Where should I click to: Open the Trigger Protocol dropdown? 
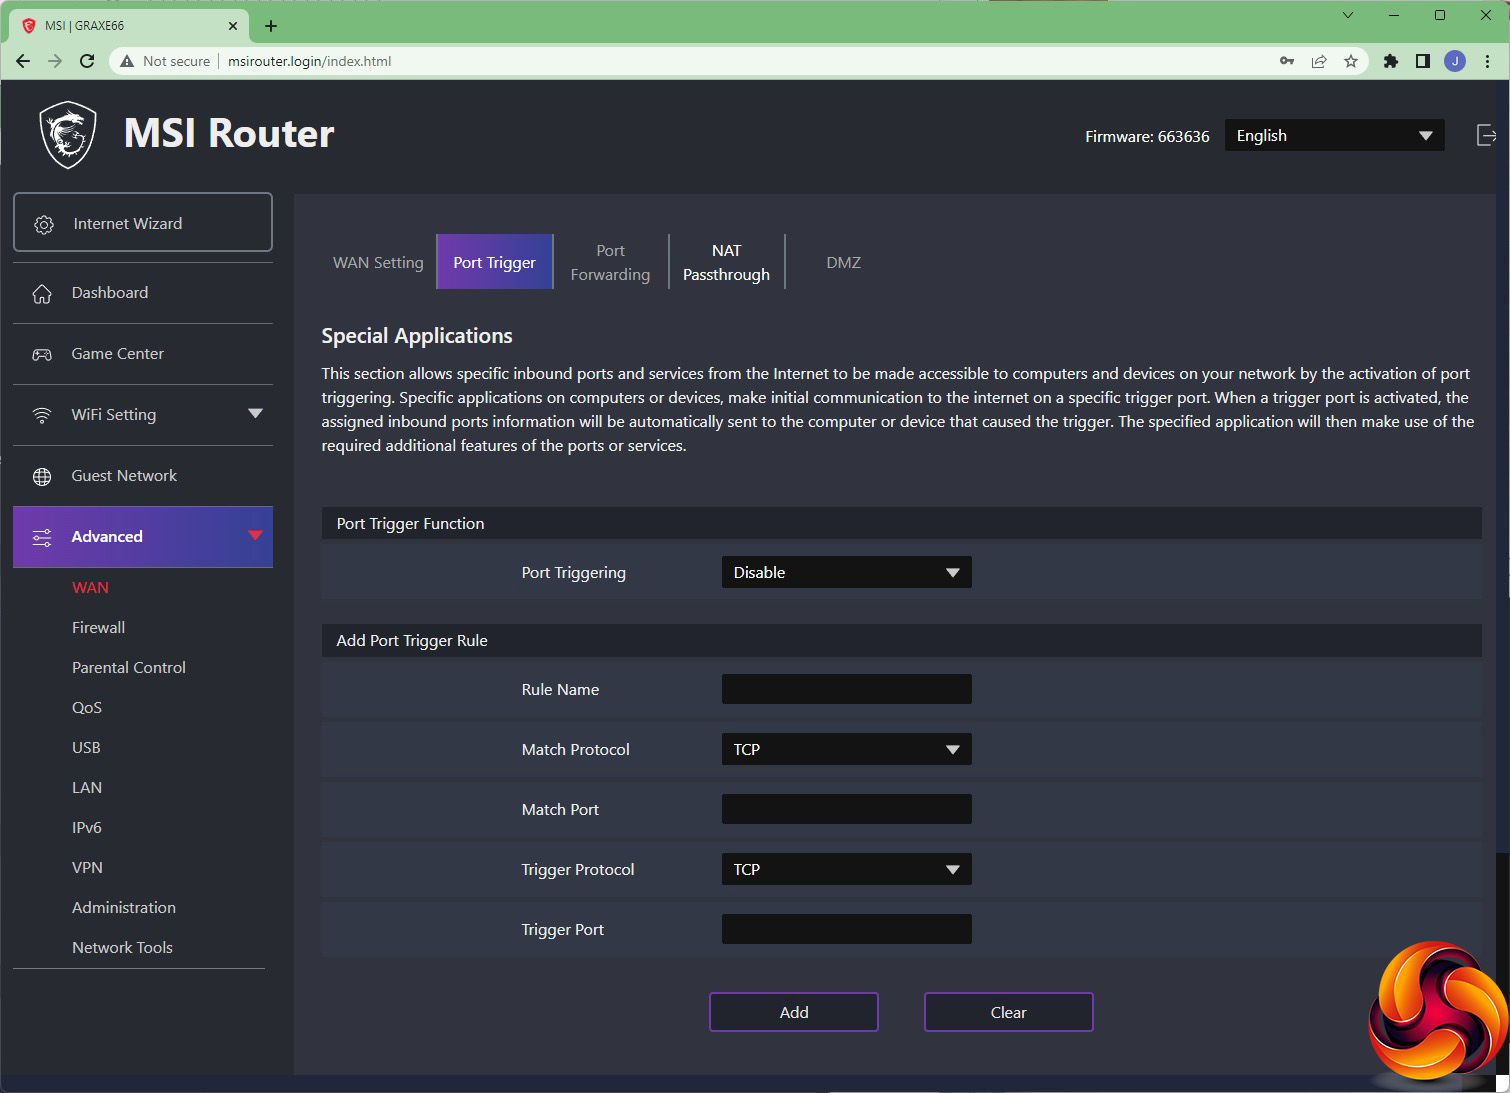(846, 870)
